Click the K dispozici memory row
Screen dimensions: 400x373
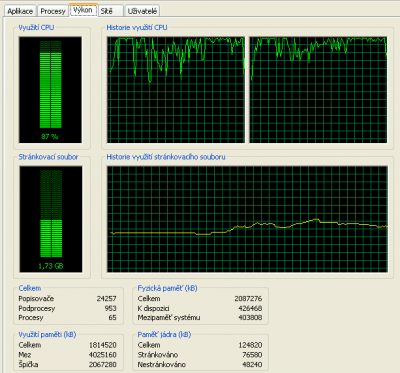point(200,308)
